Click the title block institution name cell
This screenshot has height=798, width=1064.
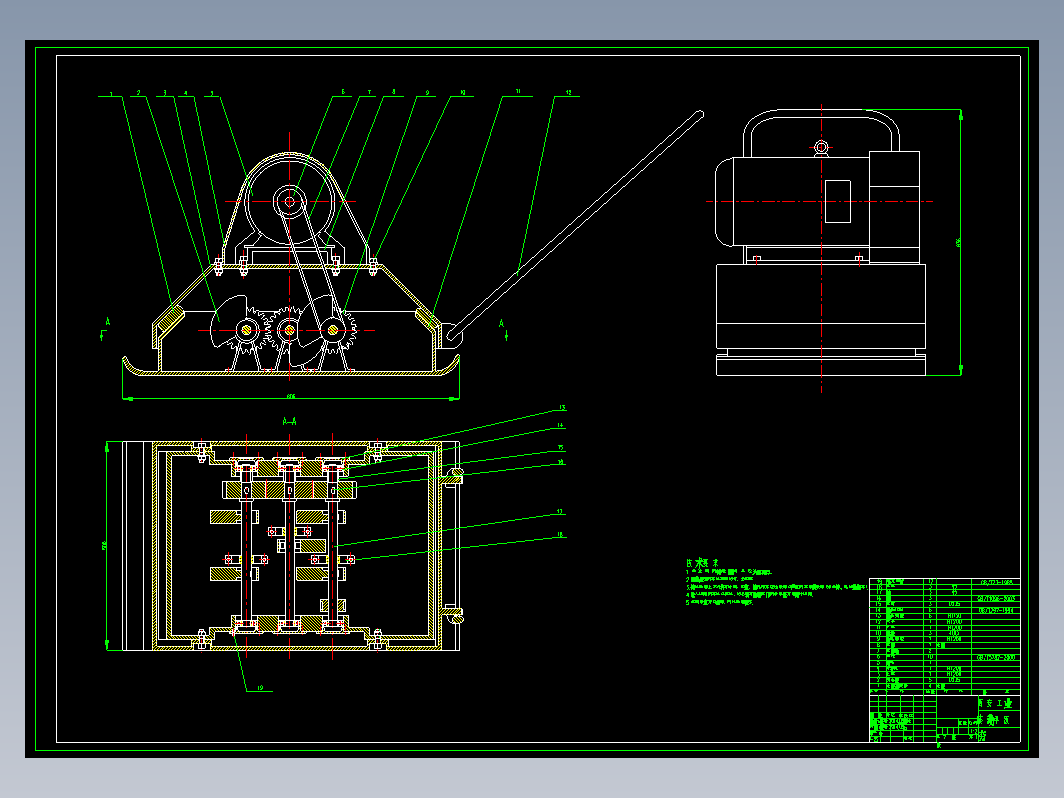(998, 704)
